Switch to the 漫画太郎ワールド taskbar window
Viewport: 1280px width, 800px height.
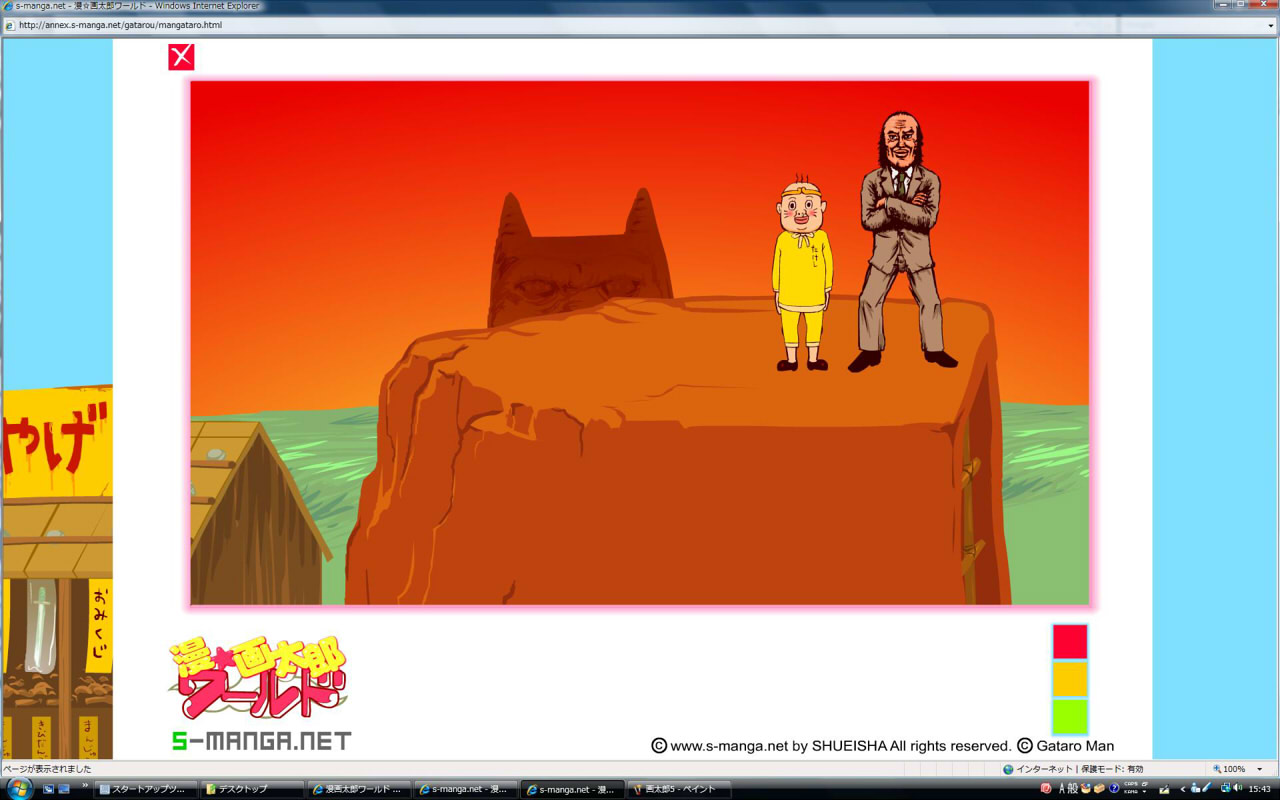coord(359,789)
